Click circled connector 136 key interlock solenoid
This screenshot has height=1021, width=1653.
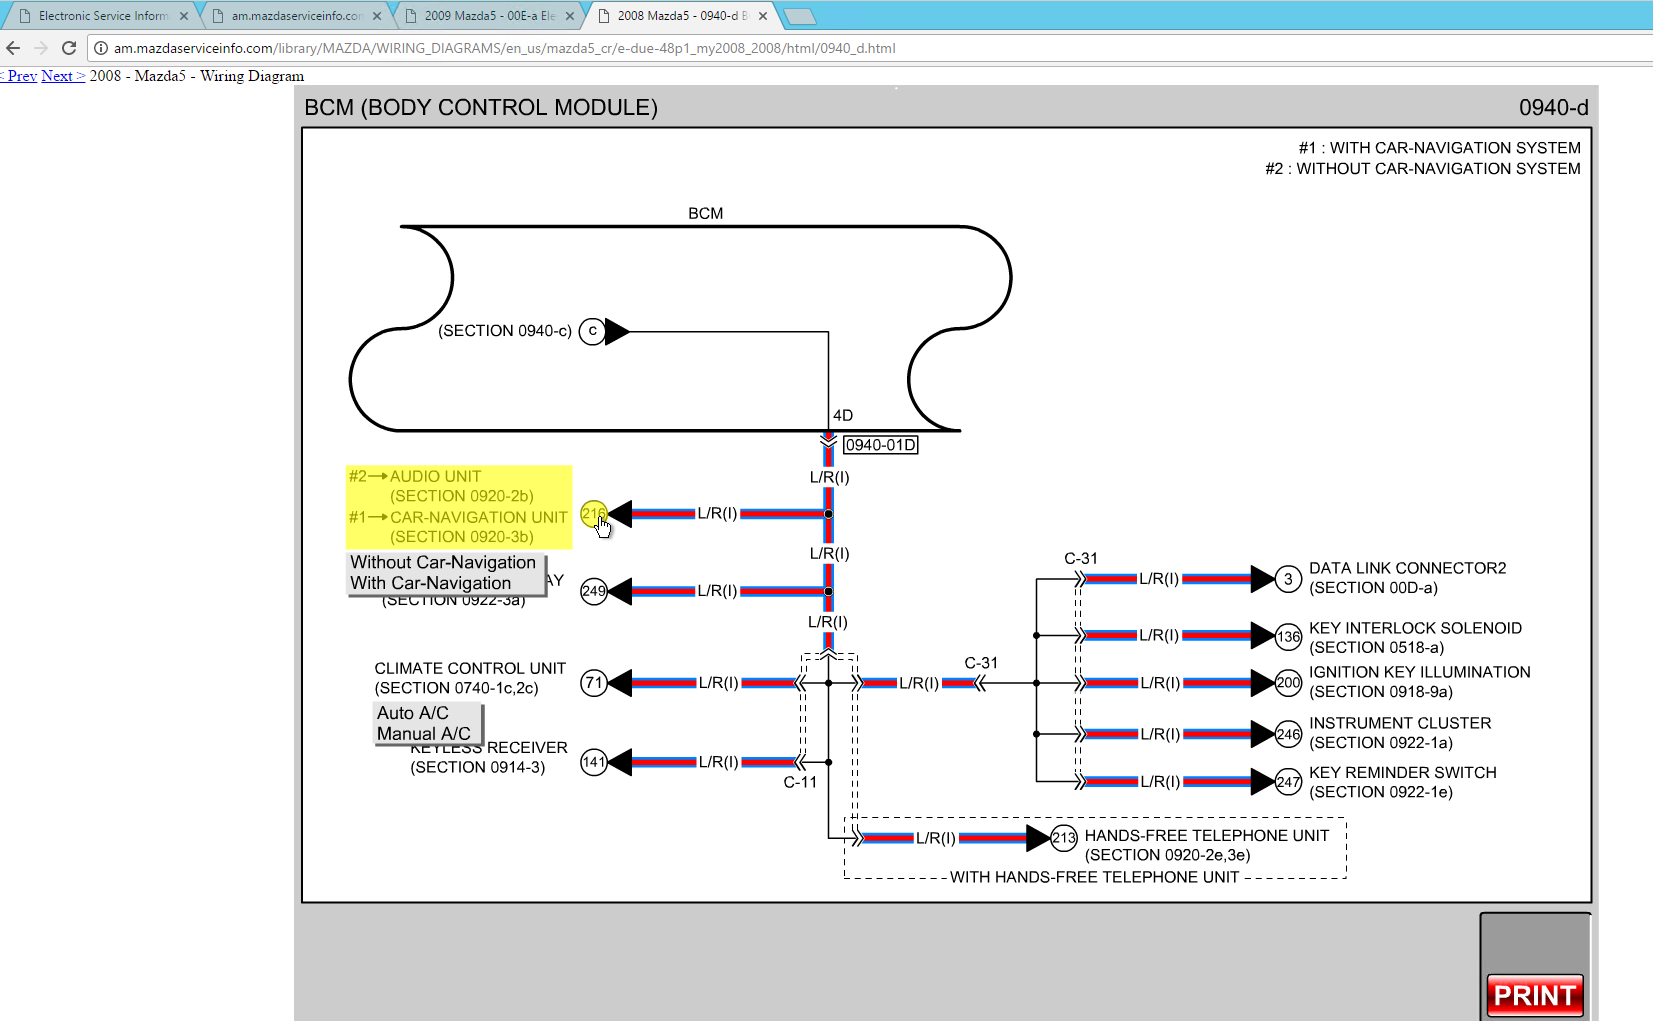(1288, 636)
